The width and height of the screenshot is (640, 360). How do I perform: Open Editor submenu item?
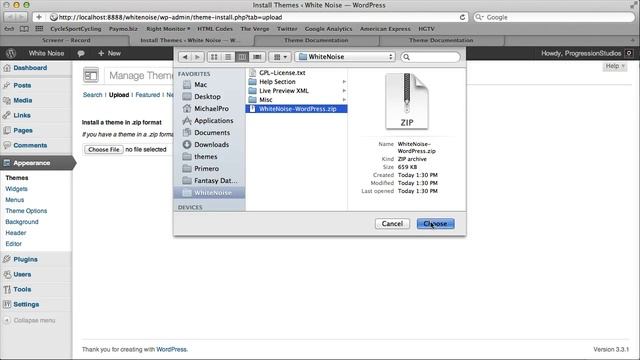(x=13, y=244)
